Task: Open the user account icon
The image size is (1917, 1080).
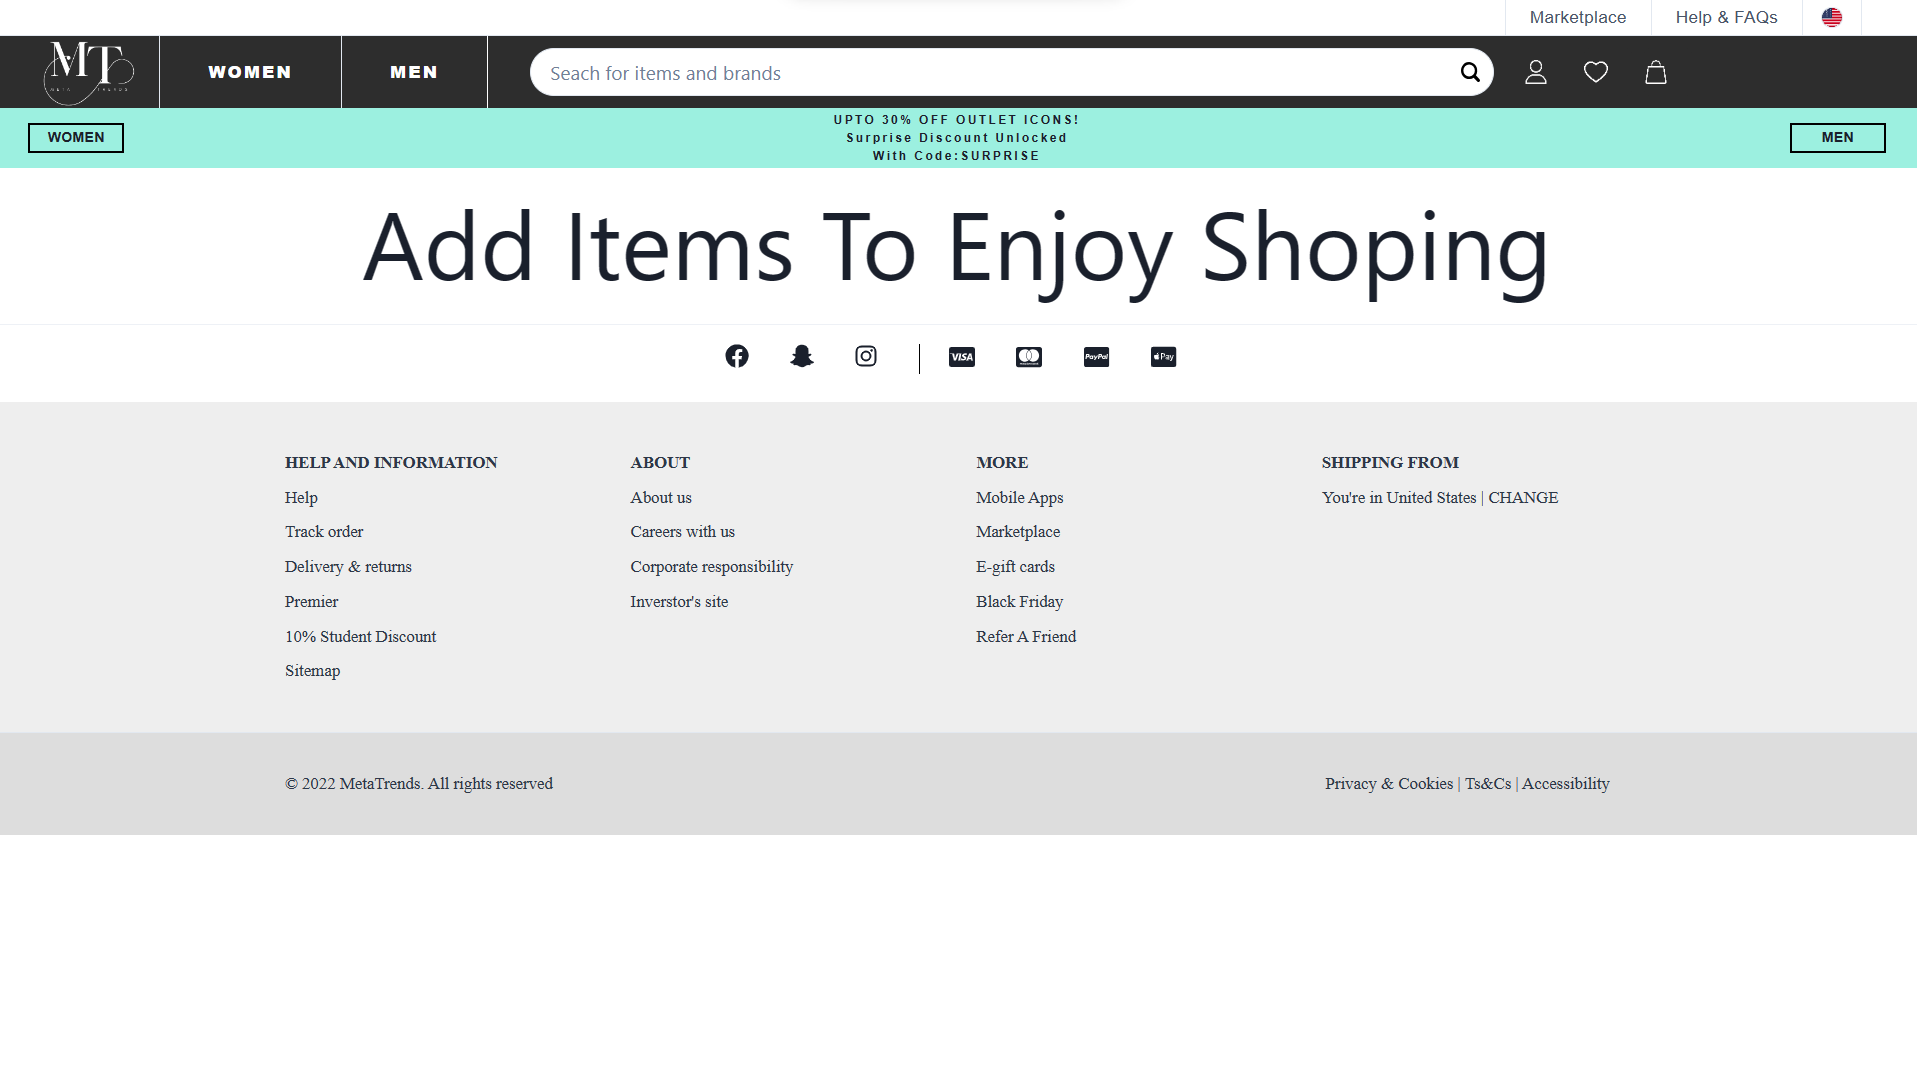Action: click(1535, 72)
